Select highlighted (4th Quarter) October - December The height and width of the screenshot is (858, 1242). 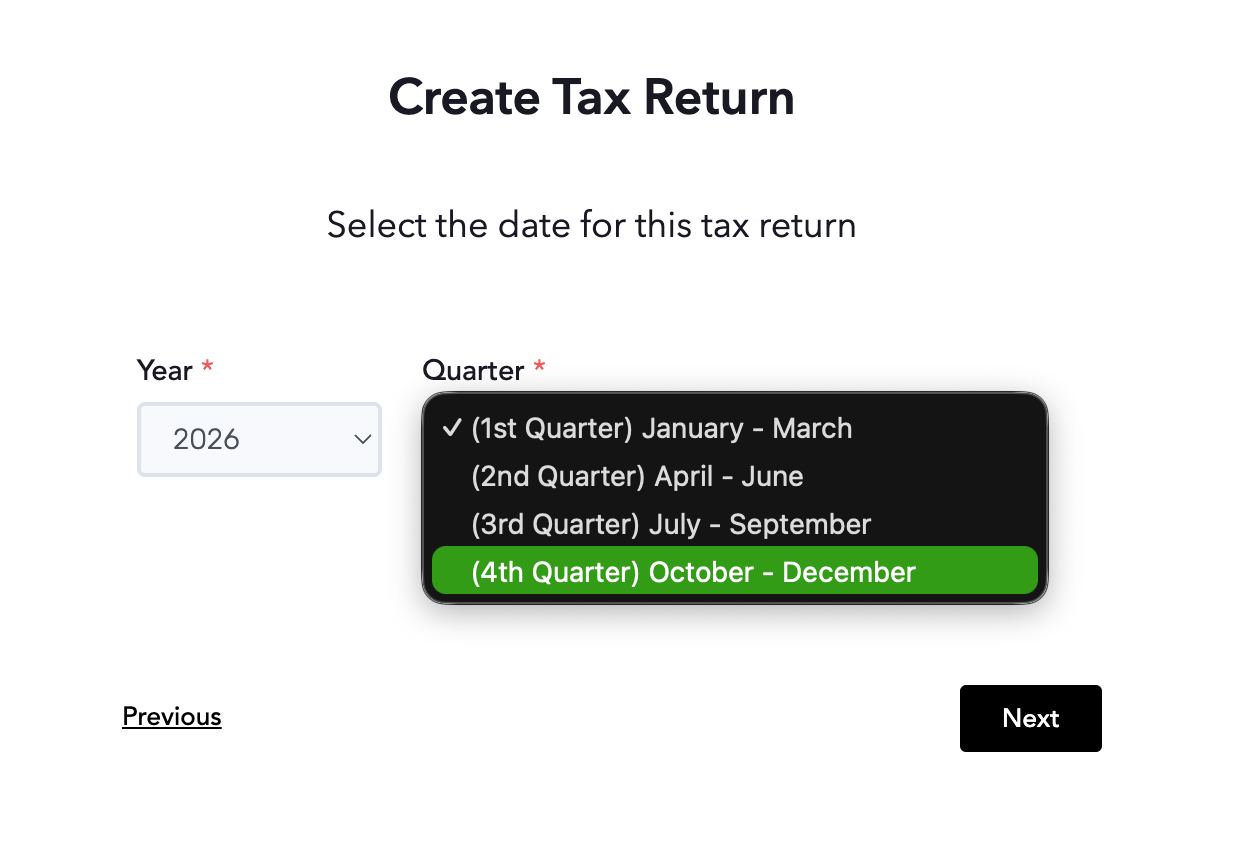point(735,571)
